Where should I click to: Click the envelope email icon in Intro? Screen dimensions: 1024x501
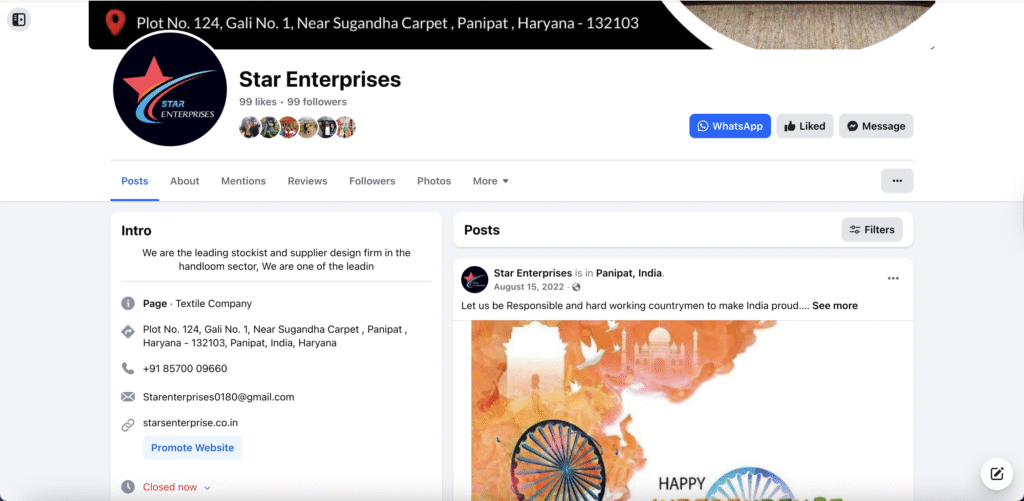[128, 396]
